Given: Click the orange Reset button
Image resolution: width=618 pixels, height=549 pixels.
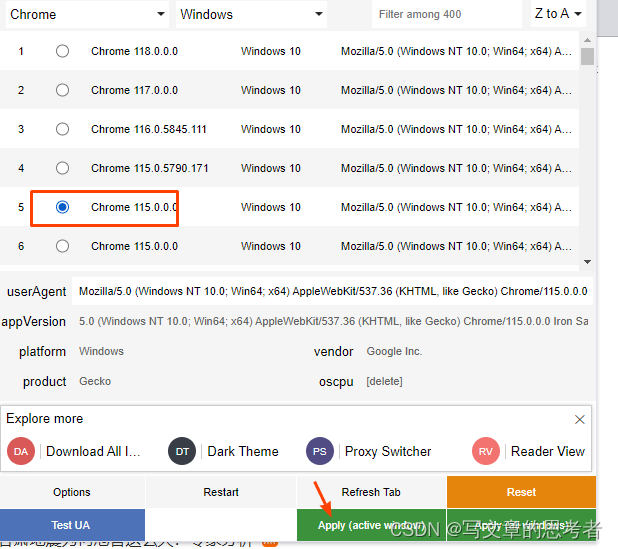Looking at the screenshot, I should (521, 492).
